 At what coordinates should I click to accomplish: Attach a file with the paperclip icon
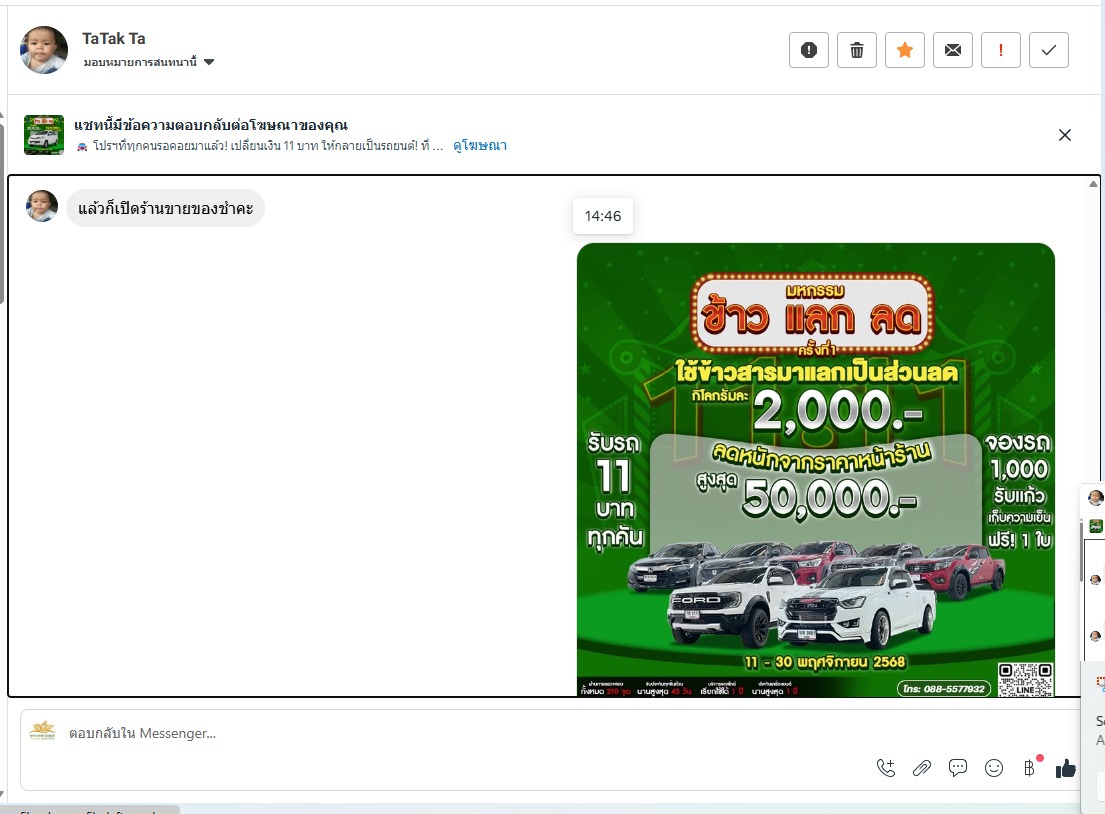click(x=921, y=768)
